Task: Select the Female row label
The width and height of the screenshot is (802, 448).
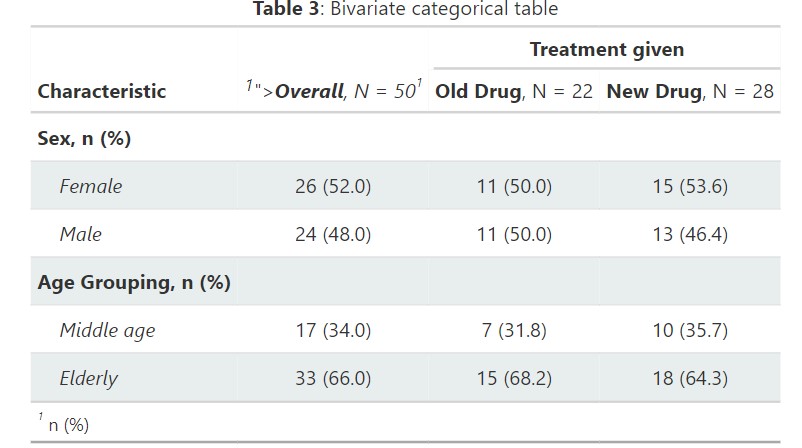Action: [91, 186]
